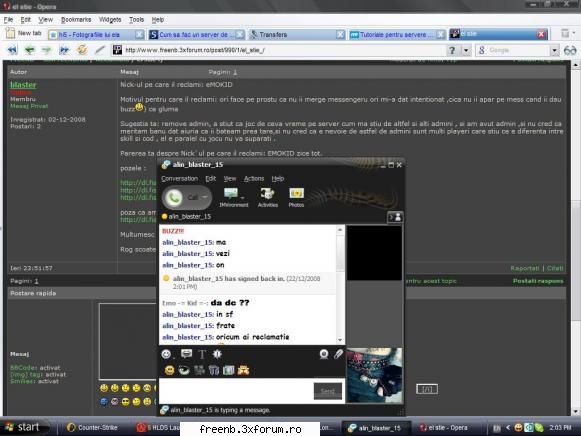This screenshot has width=581, height=436.
Task: Open Google search engine dropdown
Action: pyautogui.click(x=554, y=50)
